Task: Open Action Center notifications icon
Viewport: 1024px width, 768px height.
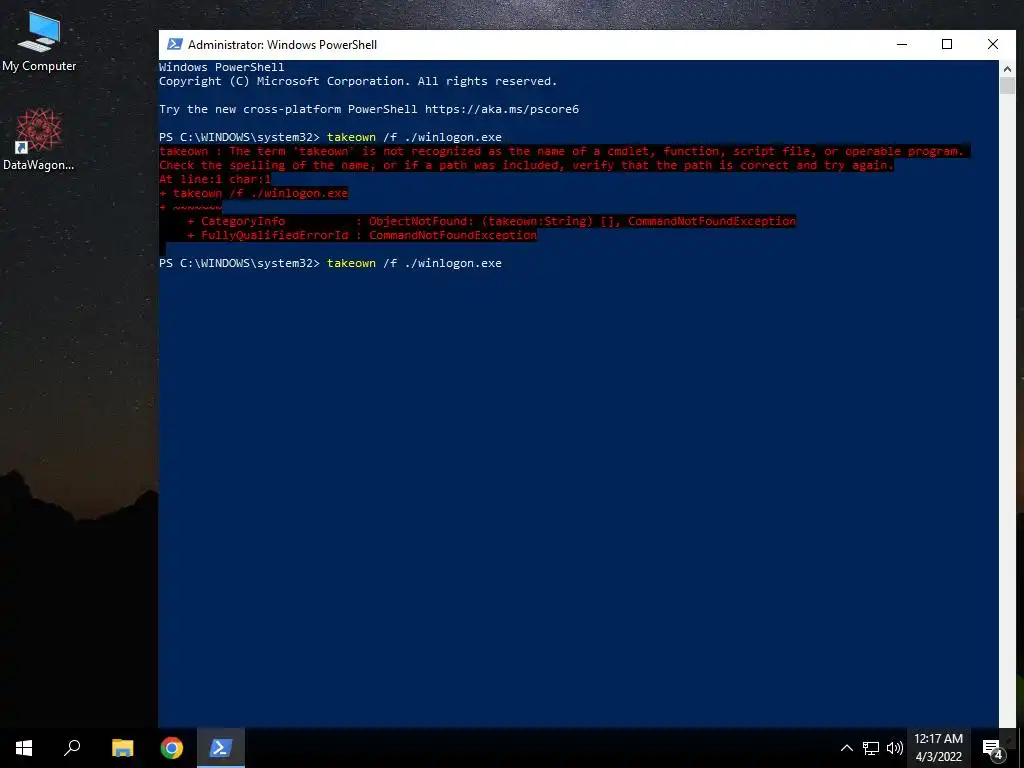Action: click(992, 748)
